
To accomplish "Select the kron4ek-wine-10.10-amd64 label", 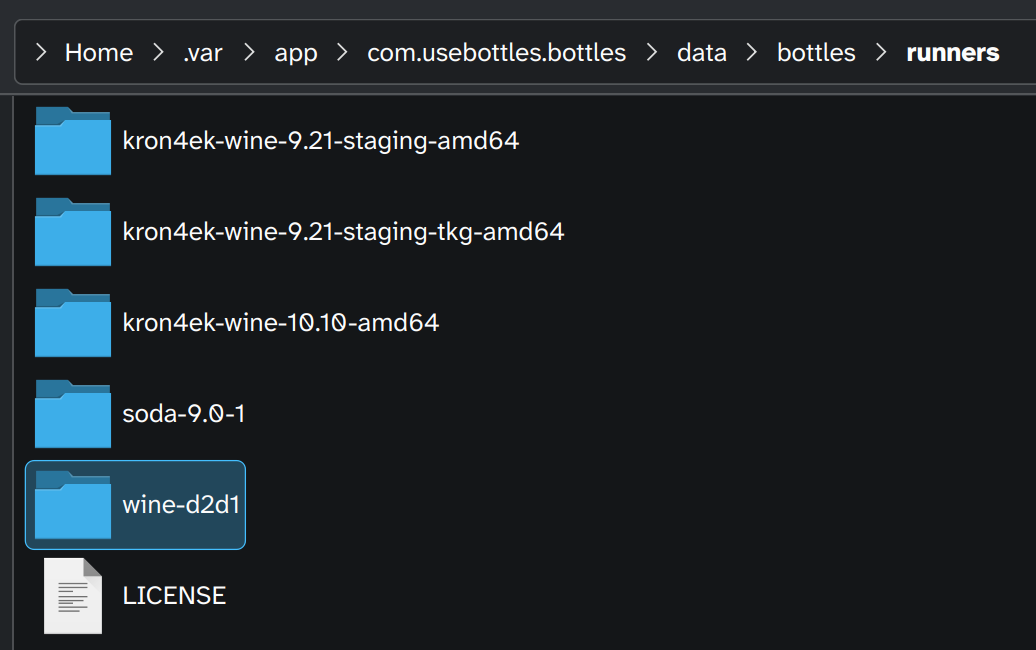I will (x=280, y=323).
